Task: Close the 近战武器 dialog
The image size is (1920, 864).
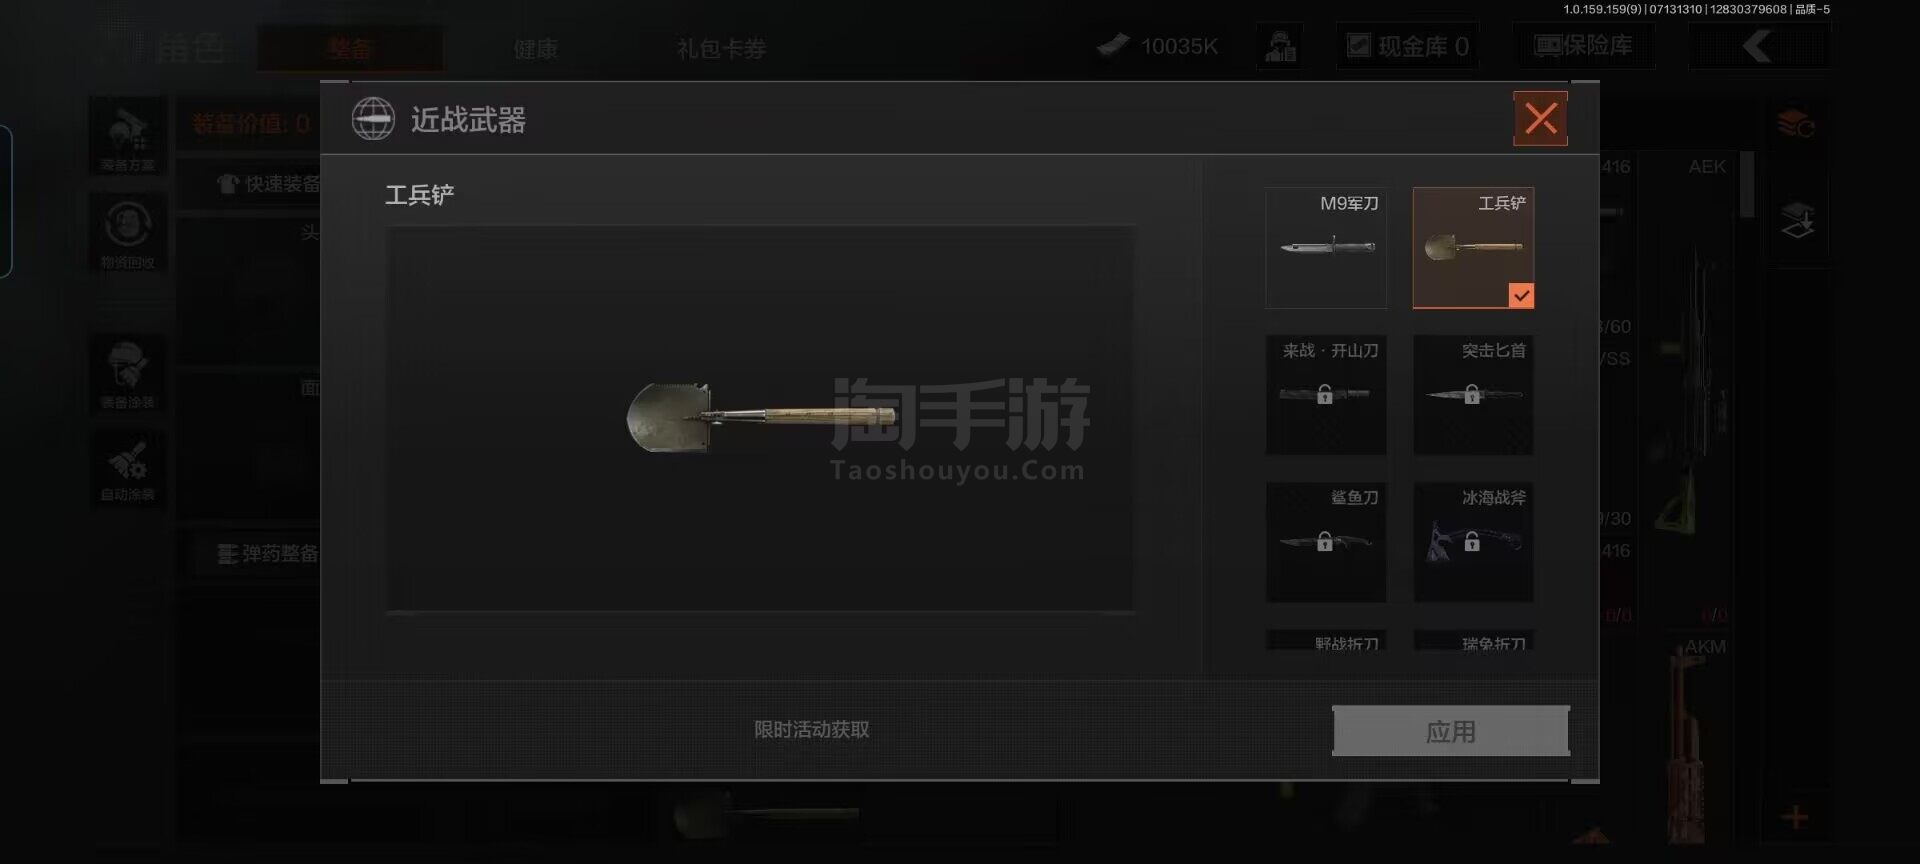Action: (1540, 119)
